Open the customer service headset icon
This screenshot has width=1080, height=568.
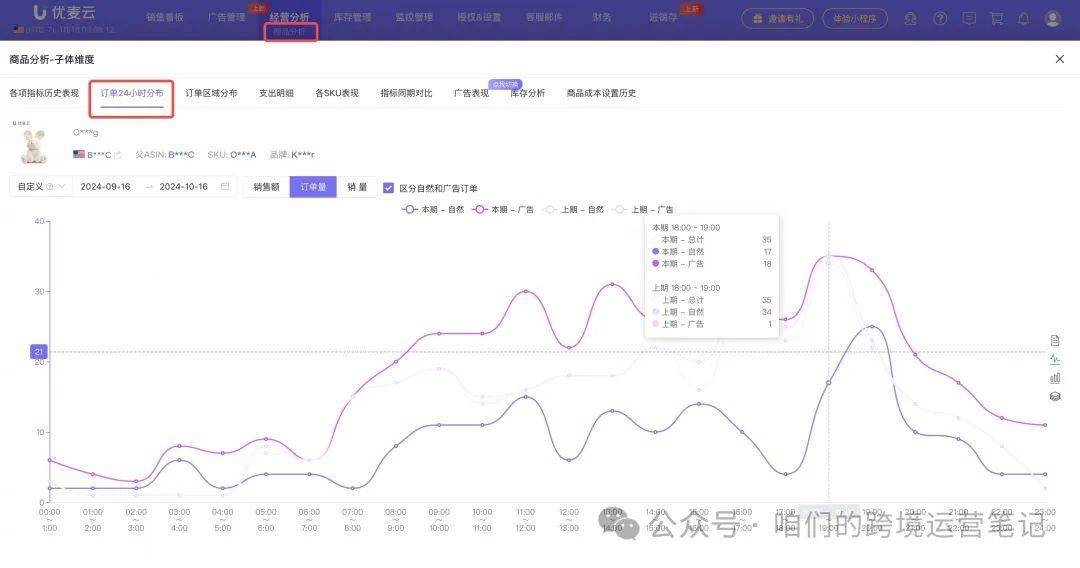click(x=910, y=19)
